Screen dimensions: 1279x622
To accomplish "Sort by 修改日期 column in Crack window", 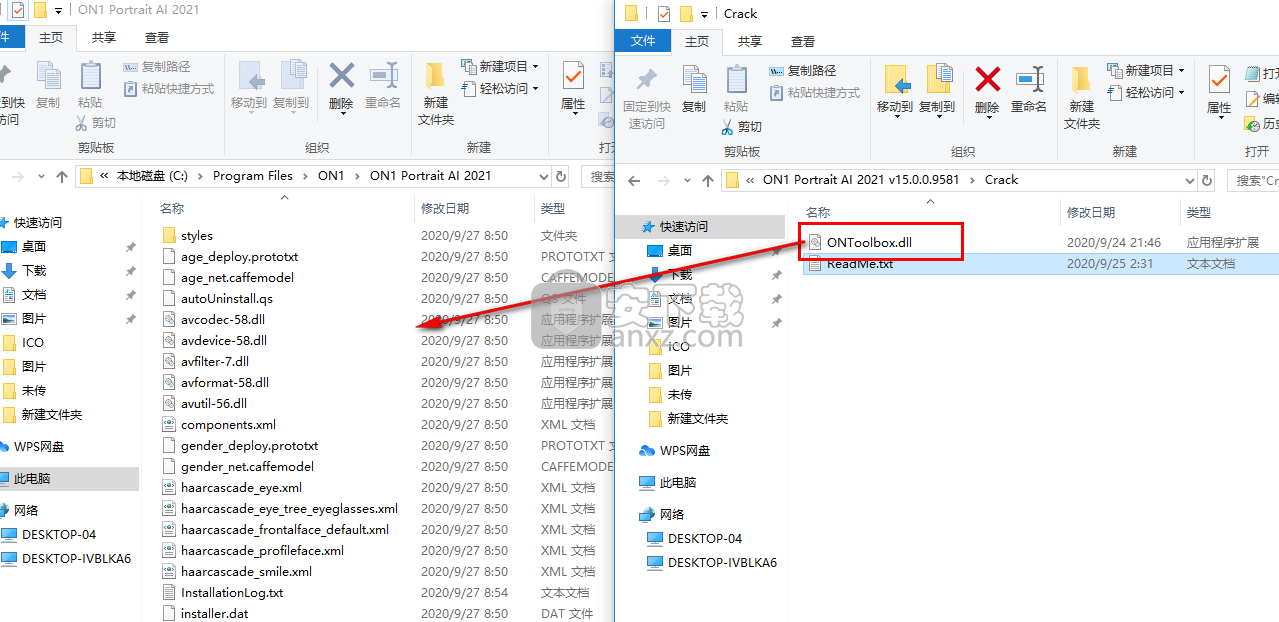I will [x=1090, y=213].
